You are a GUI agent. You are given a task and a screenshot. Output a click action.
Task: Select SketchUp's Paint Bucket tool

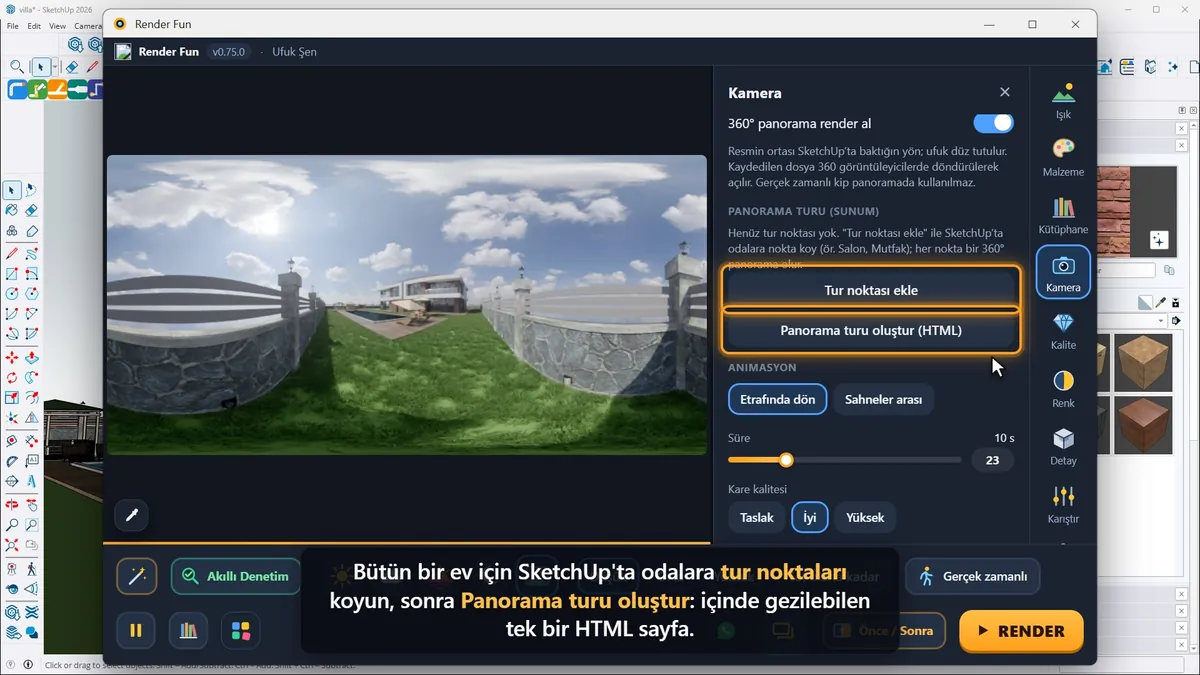click(x=11, y=210)
